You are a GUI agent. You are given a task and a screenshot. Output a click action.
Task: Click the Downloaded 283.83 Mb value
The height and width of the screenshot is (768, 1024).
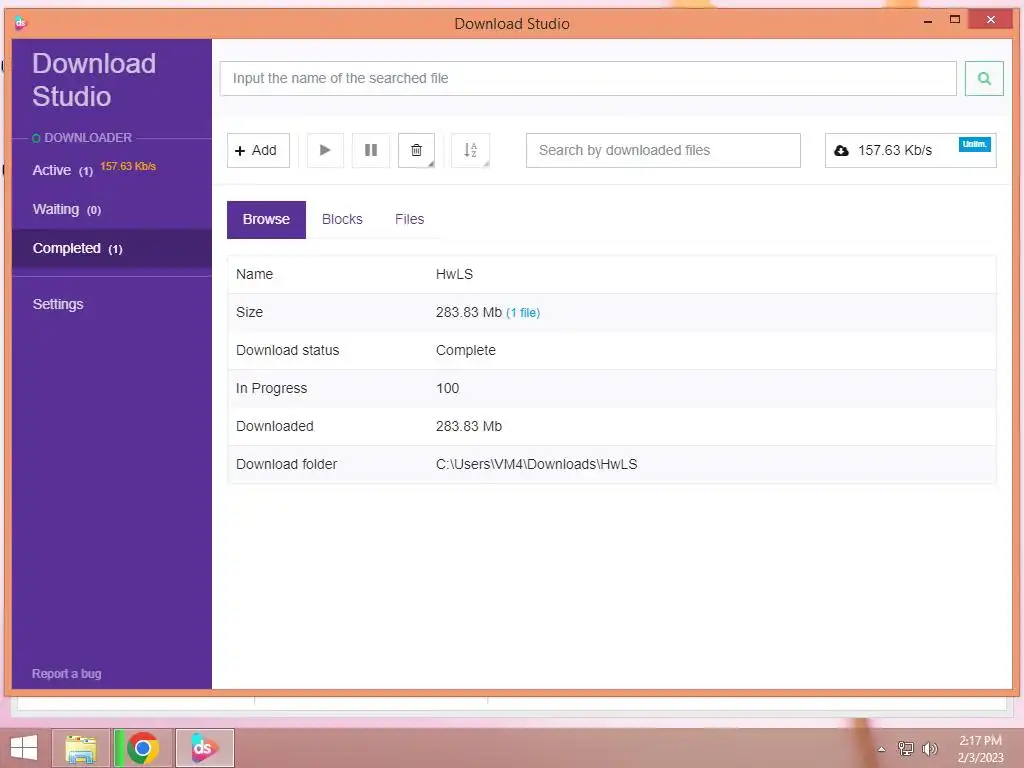[x=469, y=426]
